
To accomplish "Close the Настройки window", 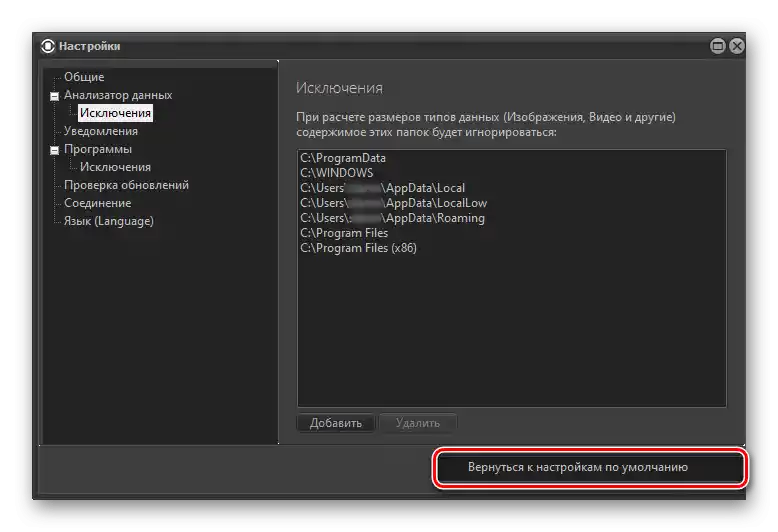I will (x=737, y=46).
